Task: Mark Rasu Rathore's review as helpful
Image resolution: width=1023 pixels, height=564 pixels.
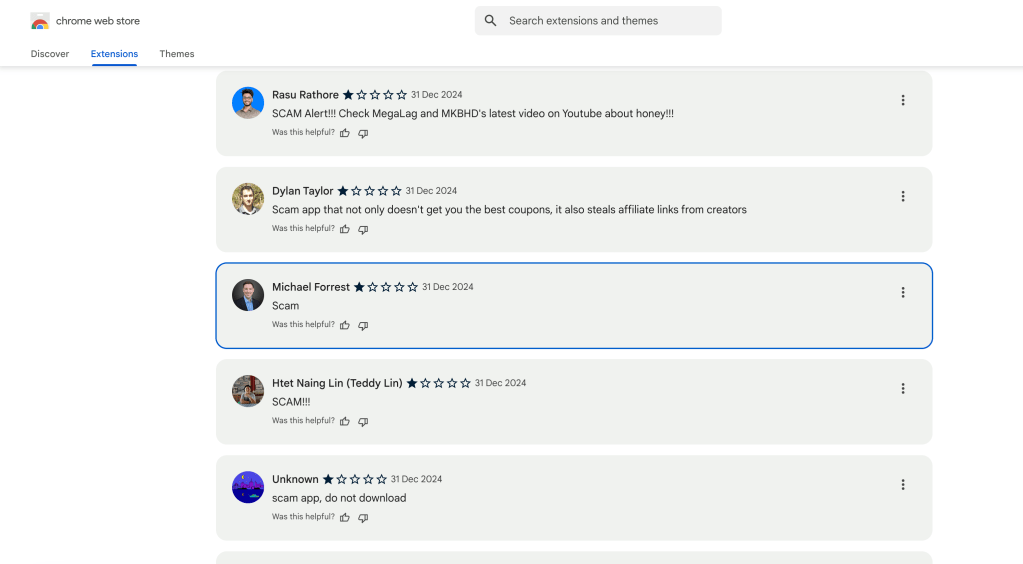Action: tap(344, 133)
